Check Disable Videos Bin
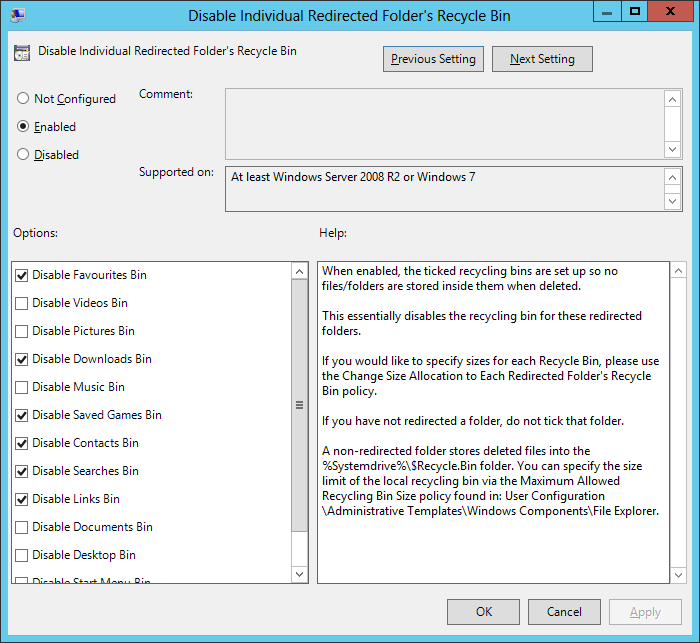This screenshot has width=700, height=643. click(21, 303)
